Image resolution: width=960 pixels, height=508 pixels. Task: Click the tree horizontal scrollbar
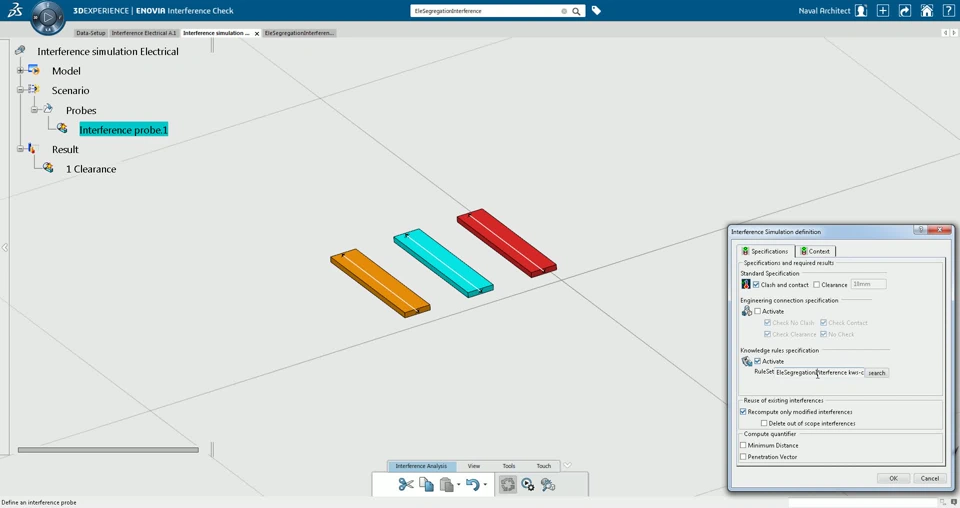pyautogui.click(x=108, y=450)
